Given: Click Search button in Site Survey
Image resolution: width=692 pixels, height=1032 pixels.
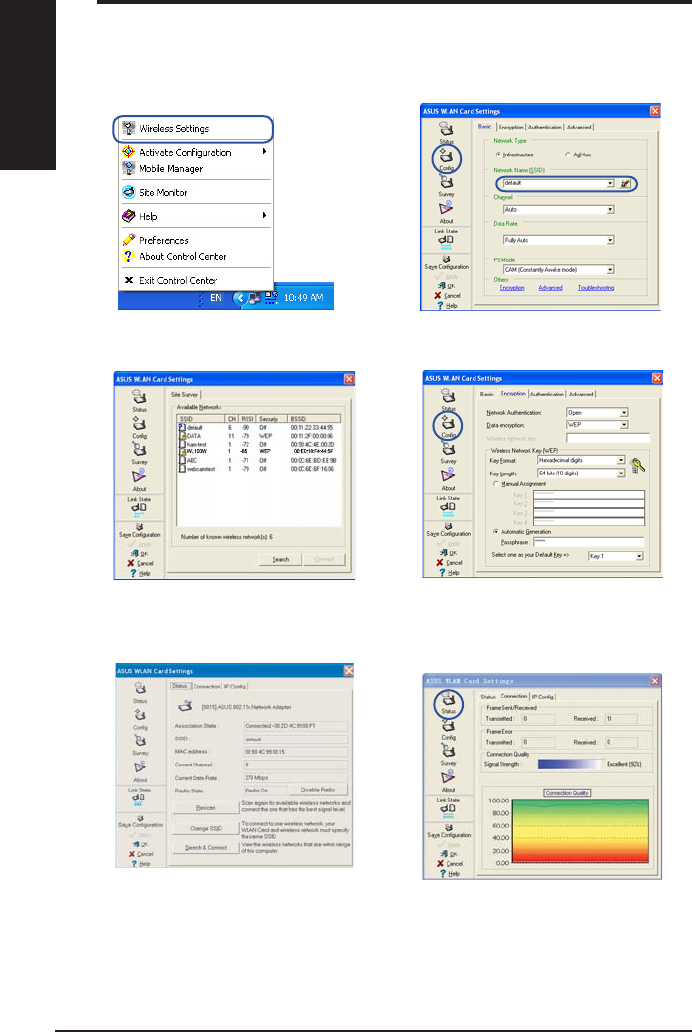Looking at the screenshot, I should tap(281, 559).
